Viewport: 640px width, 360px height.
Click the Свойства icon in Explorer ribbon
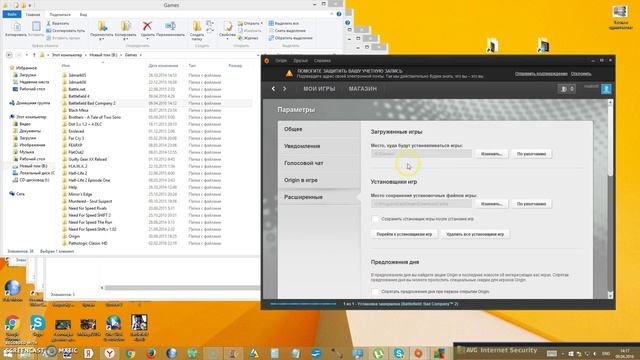click(227, 27)
